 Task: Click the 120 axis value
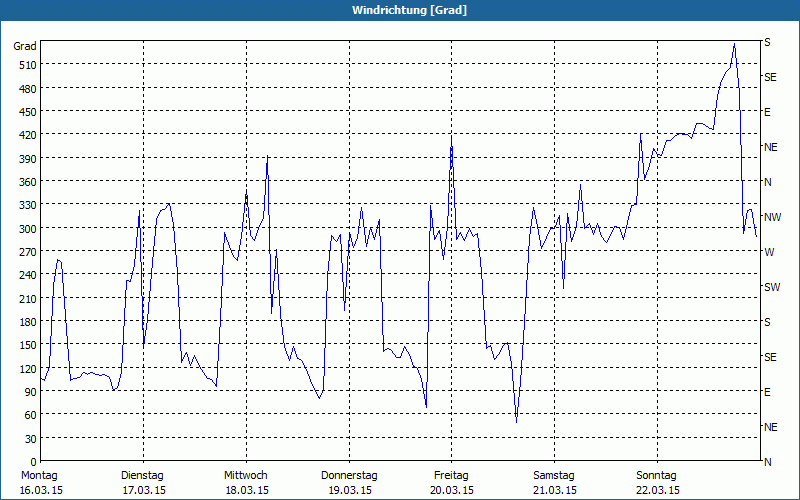[x=28, y=369]
